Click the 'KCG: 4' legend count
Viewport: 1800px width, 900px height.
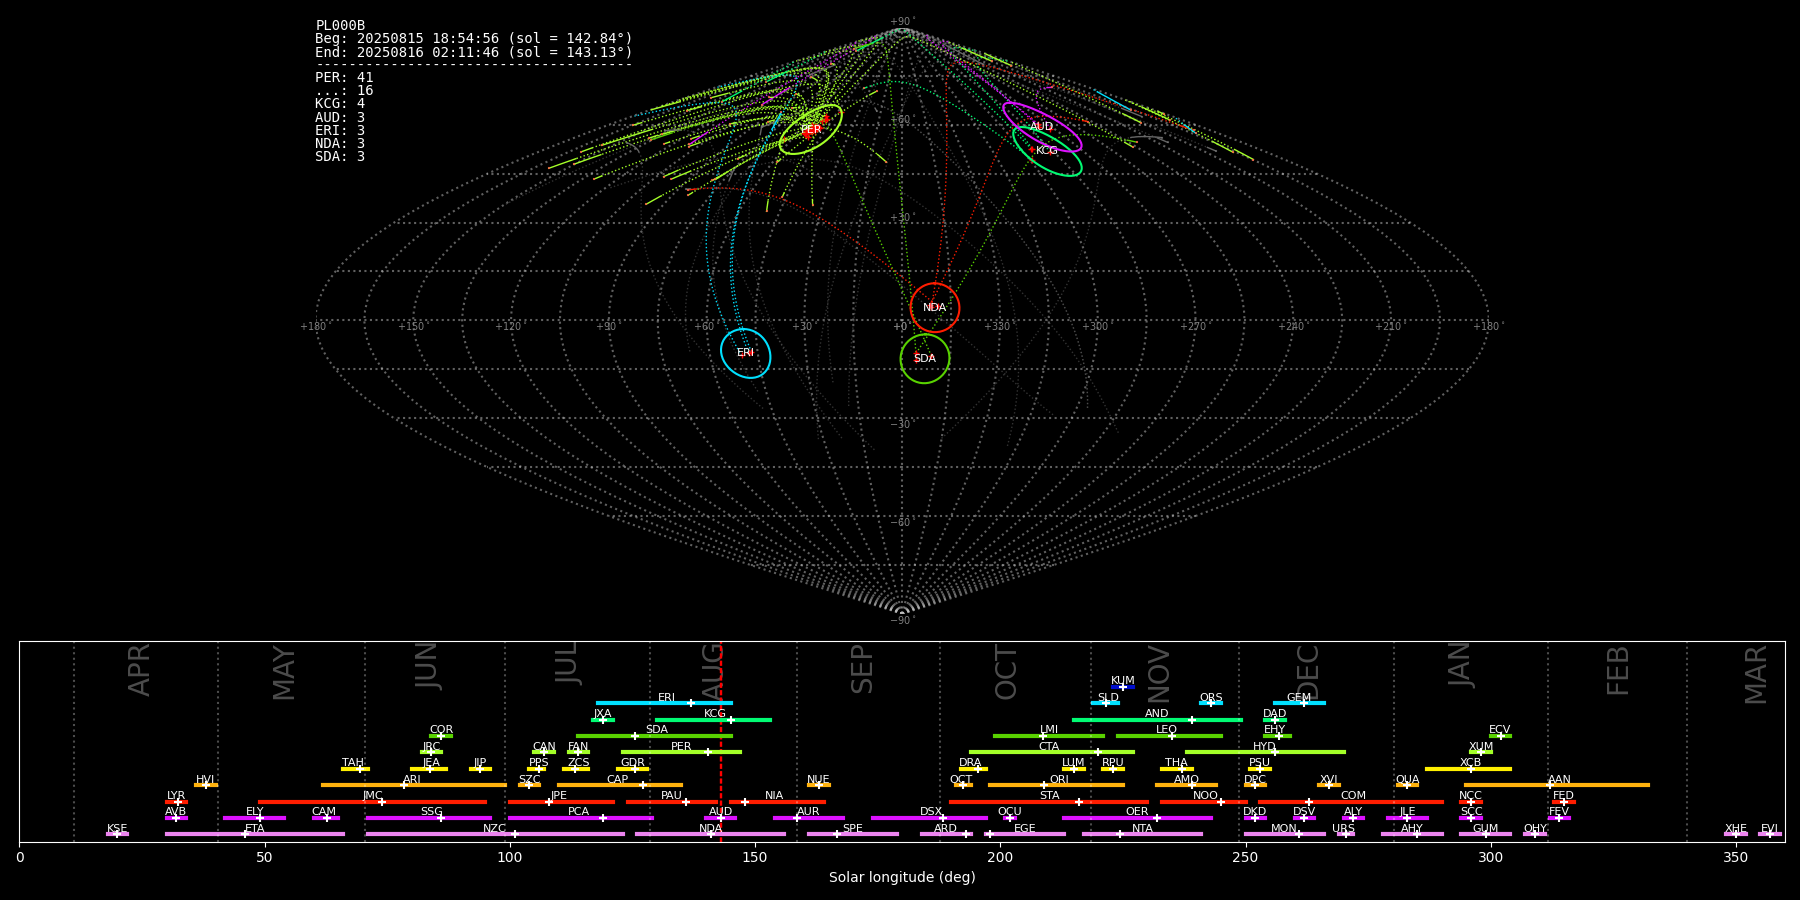click(x=340, y=104)
